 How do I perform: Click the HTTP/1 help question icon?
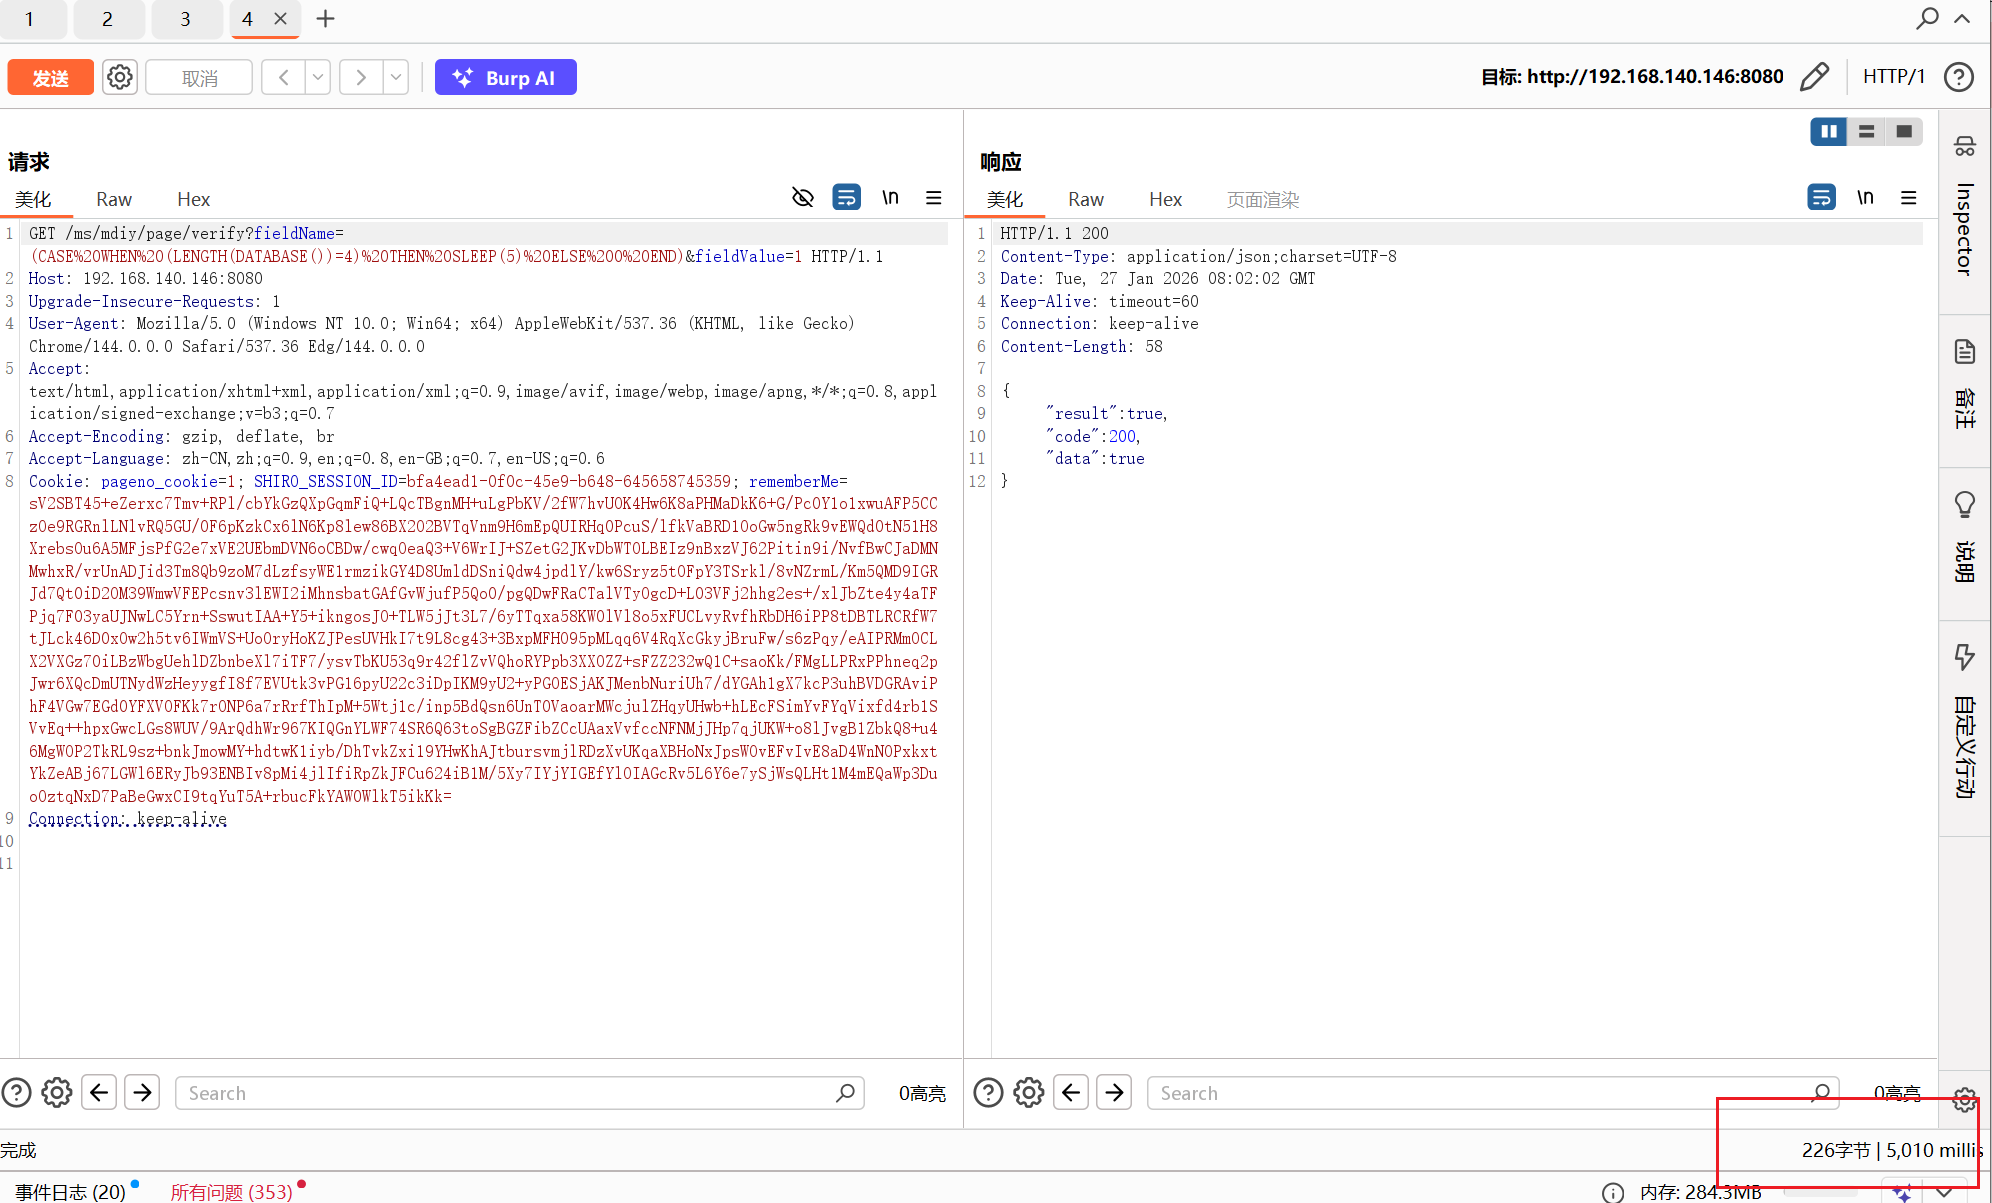[x=1959, y=77]
